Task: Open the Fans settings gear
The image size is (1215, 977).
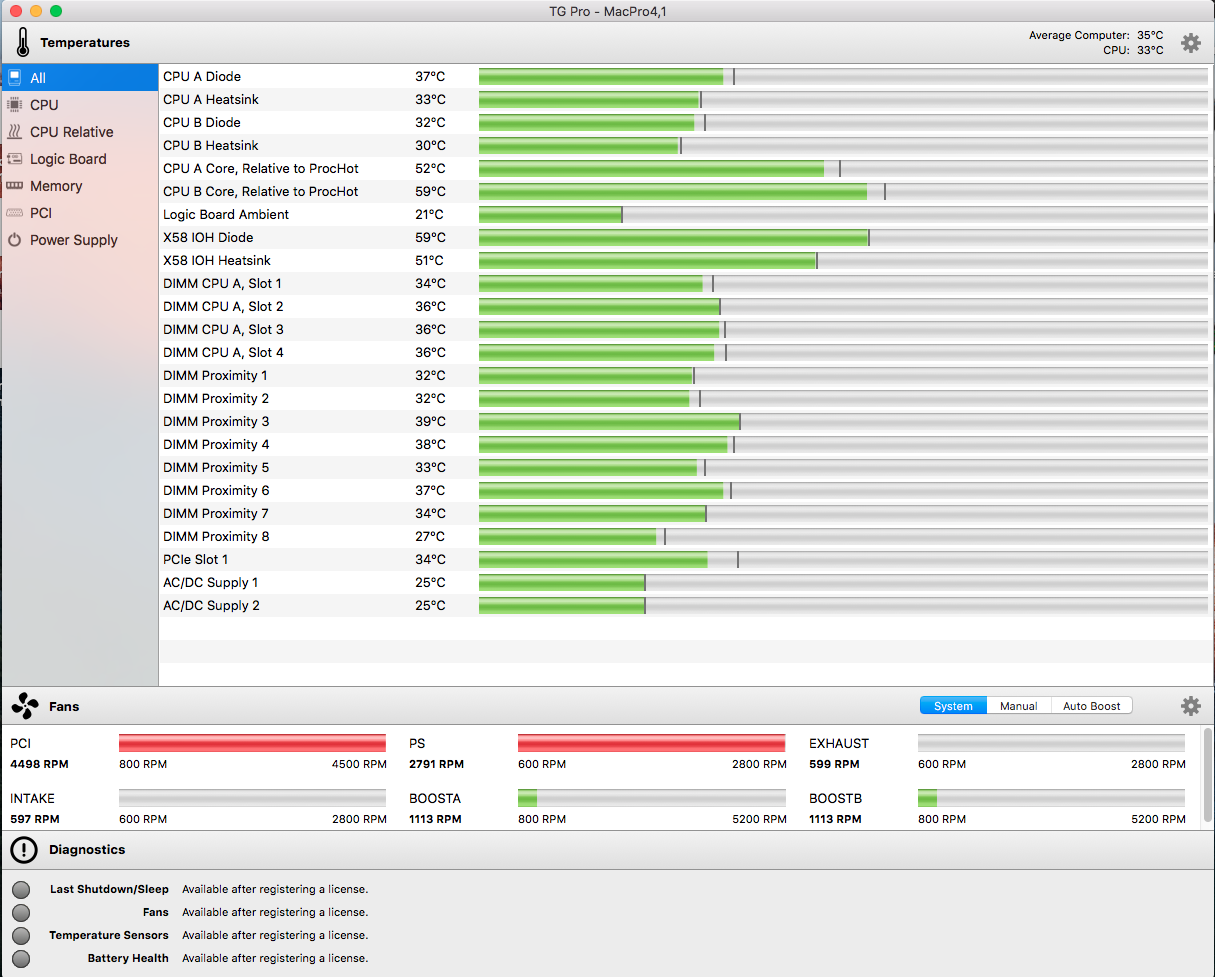Action: click(x=1190, y=706)
